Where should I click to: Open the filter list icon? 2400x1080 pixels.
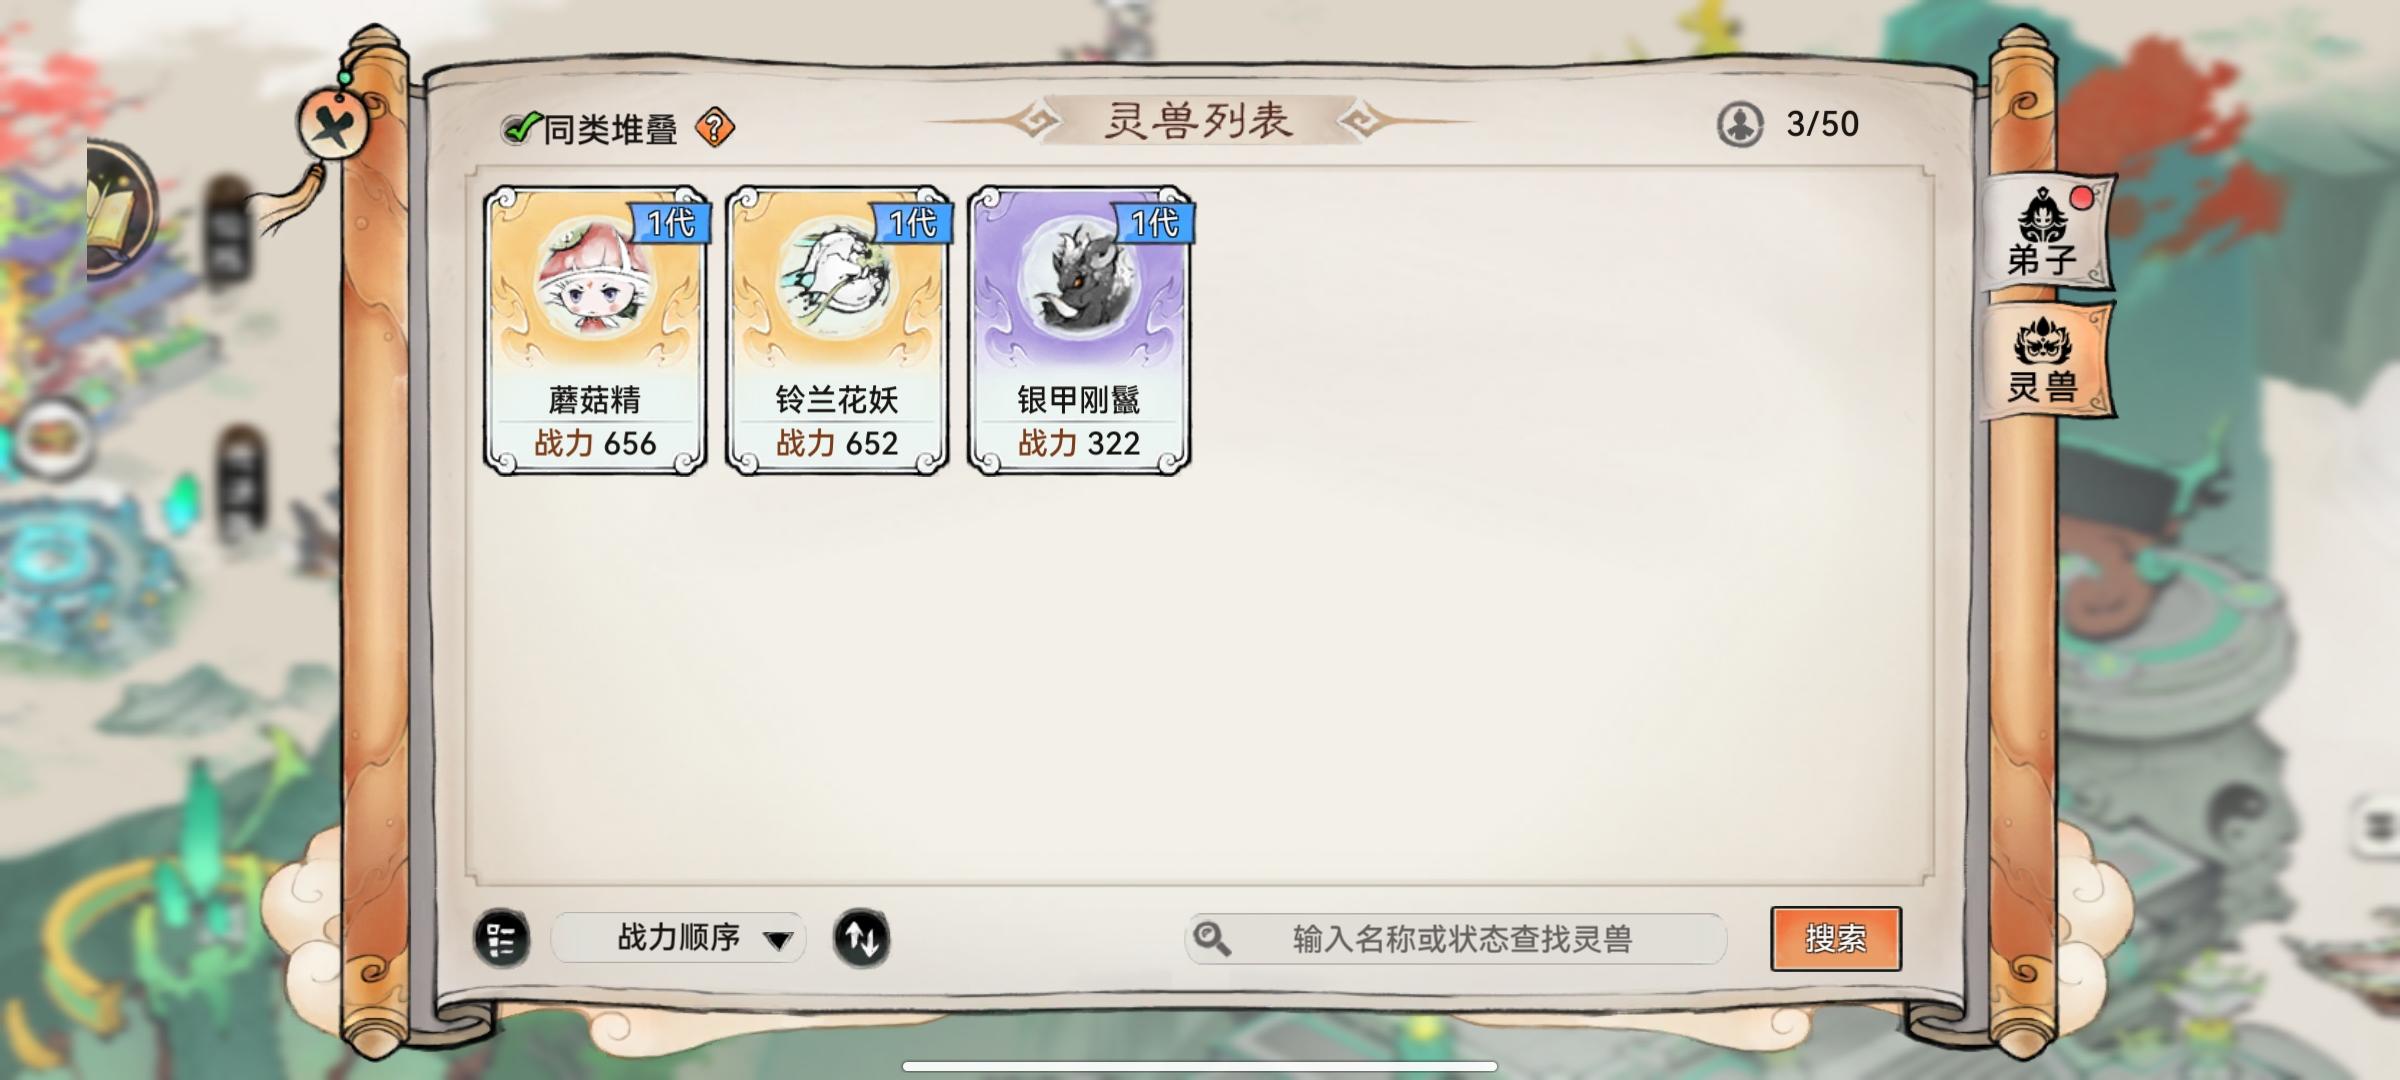(x=501, y=938)
